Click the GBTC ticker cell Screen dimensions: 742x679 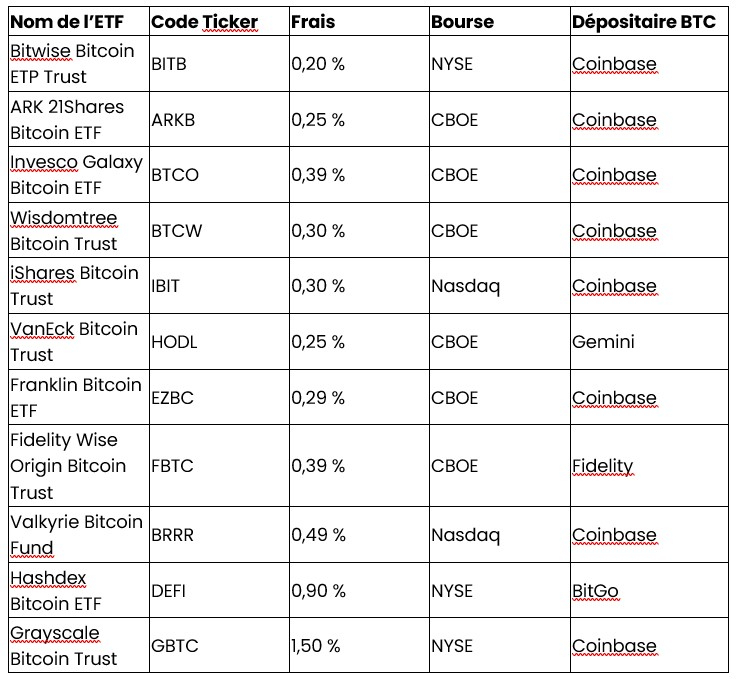[x=173, y=646]
